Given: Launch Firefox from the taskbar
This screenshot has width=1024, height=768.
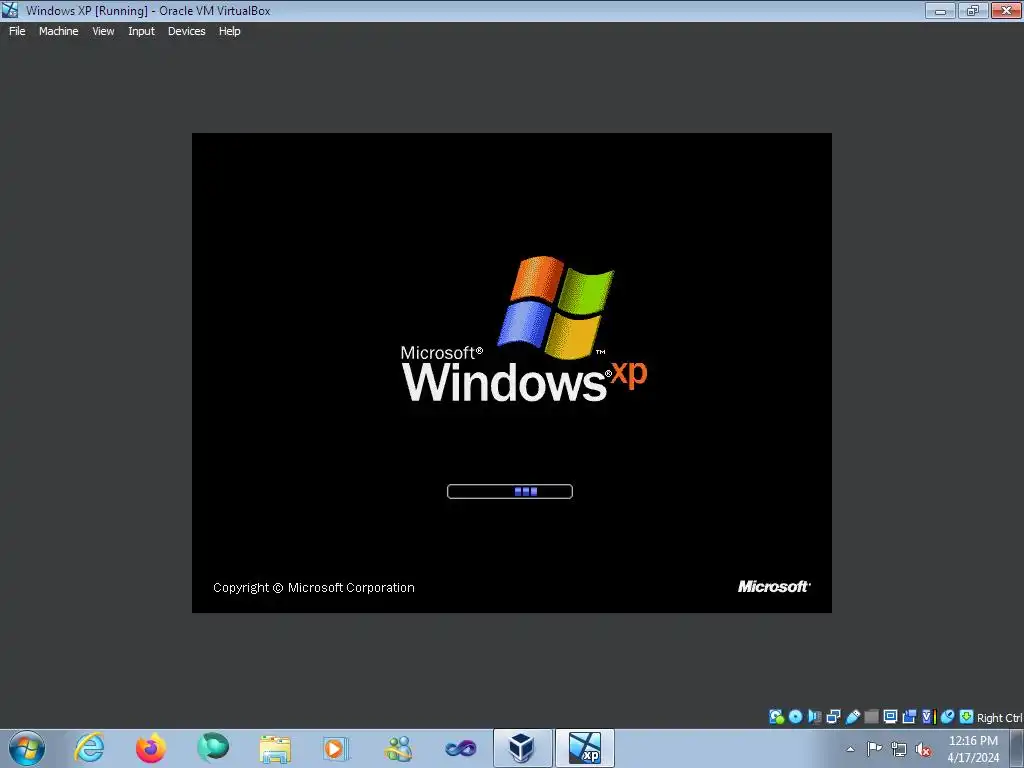Looking at the screenshot, I should 151,748.
